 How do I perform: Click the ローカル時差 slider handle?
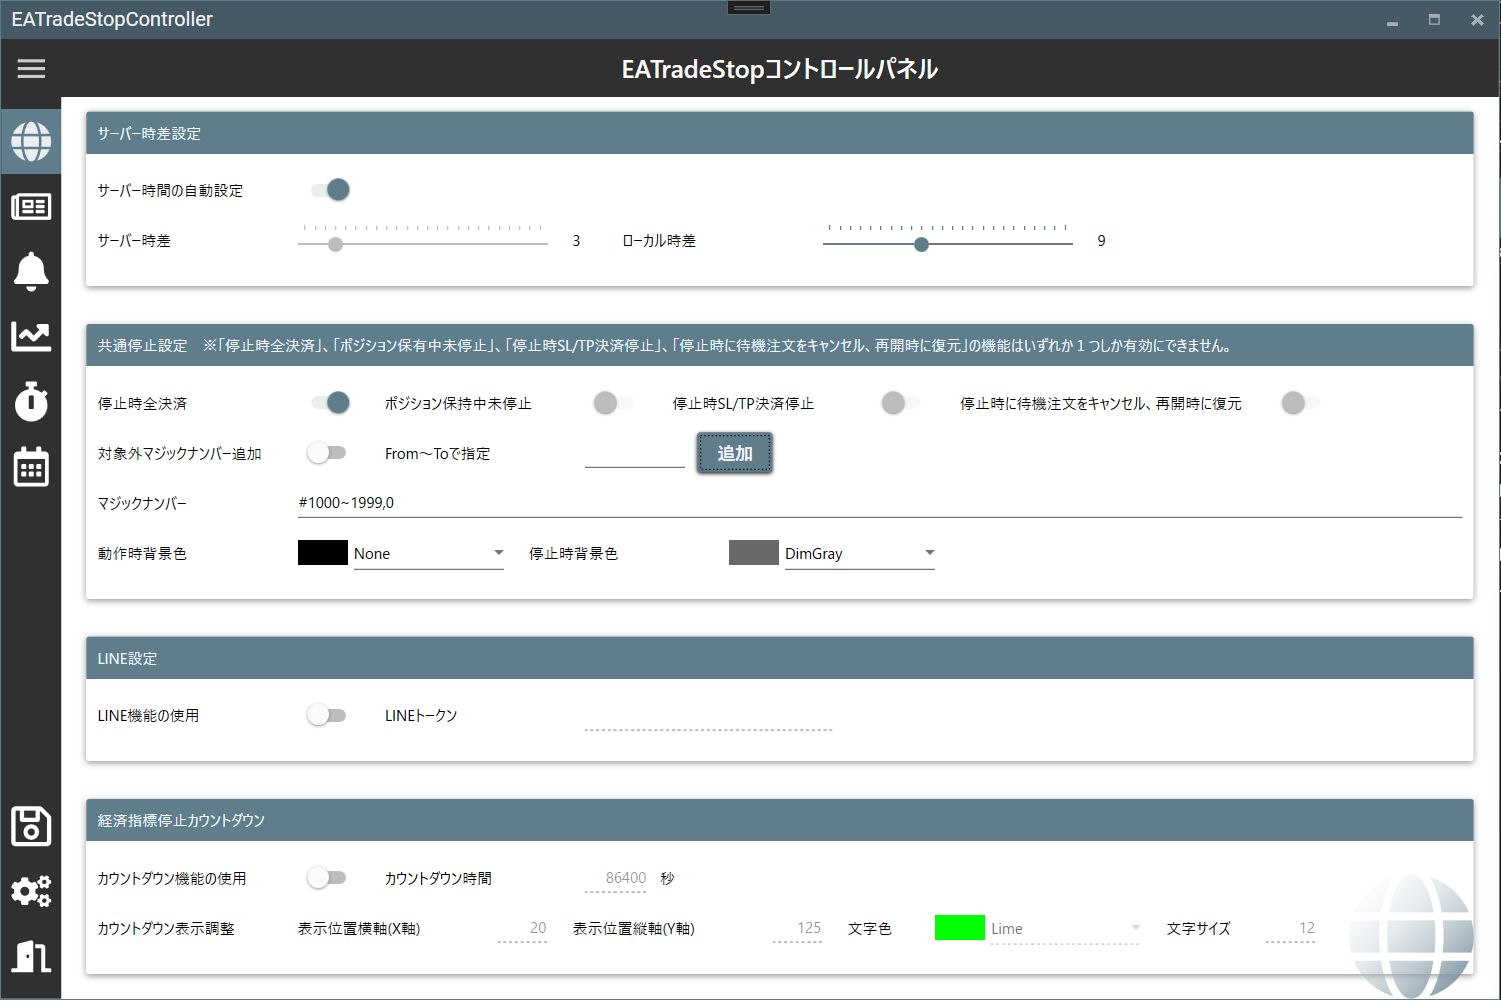pos(921,244)
